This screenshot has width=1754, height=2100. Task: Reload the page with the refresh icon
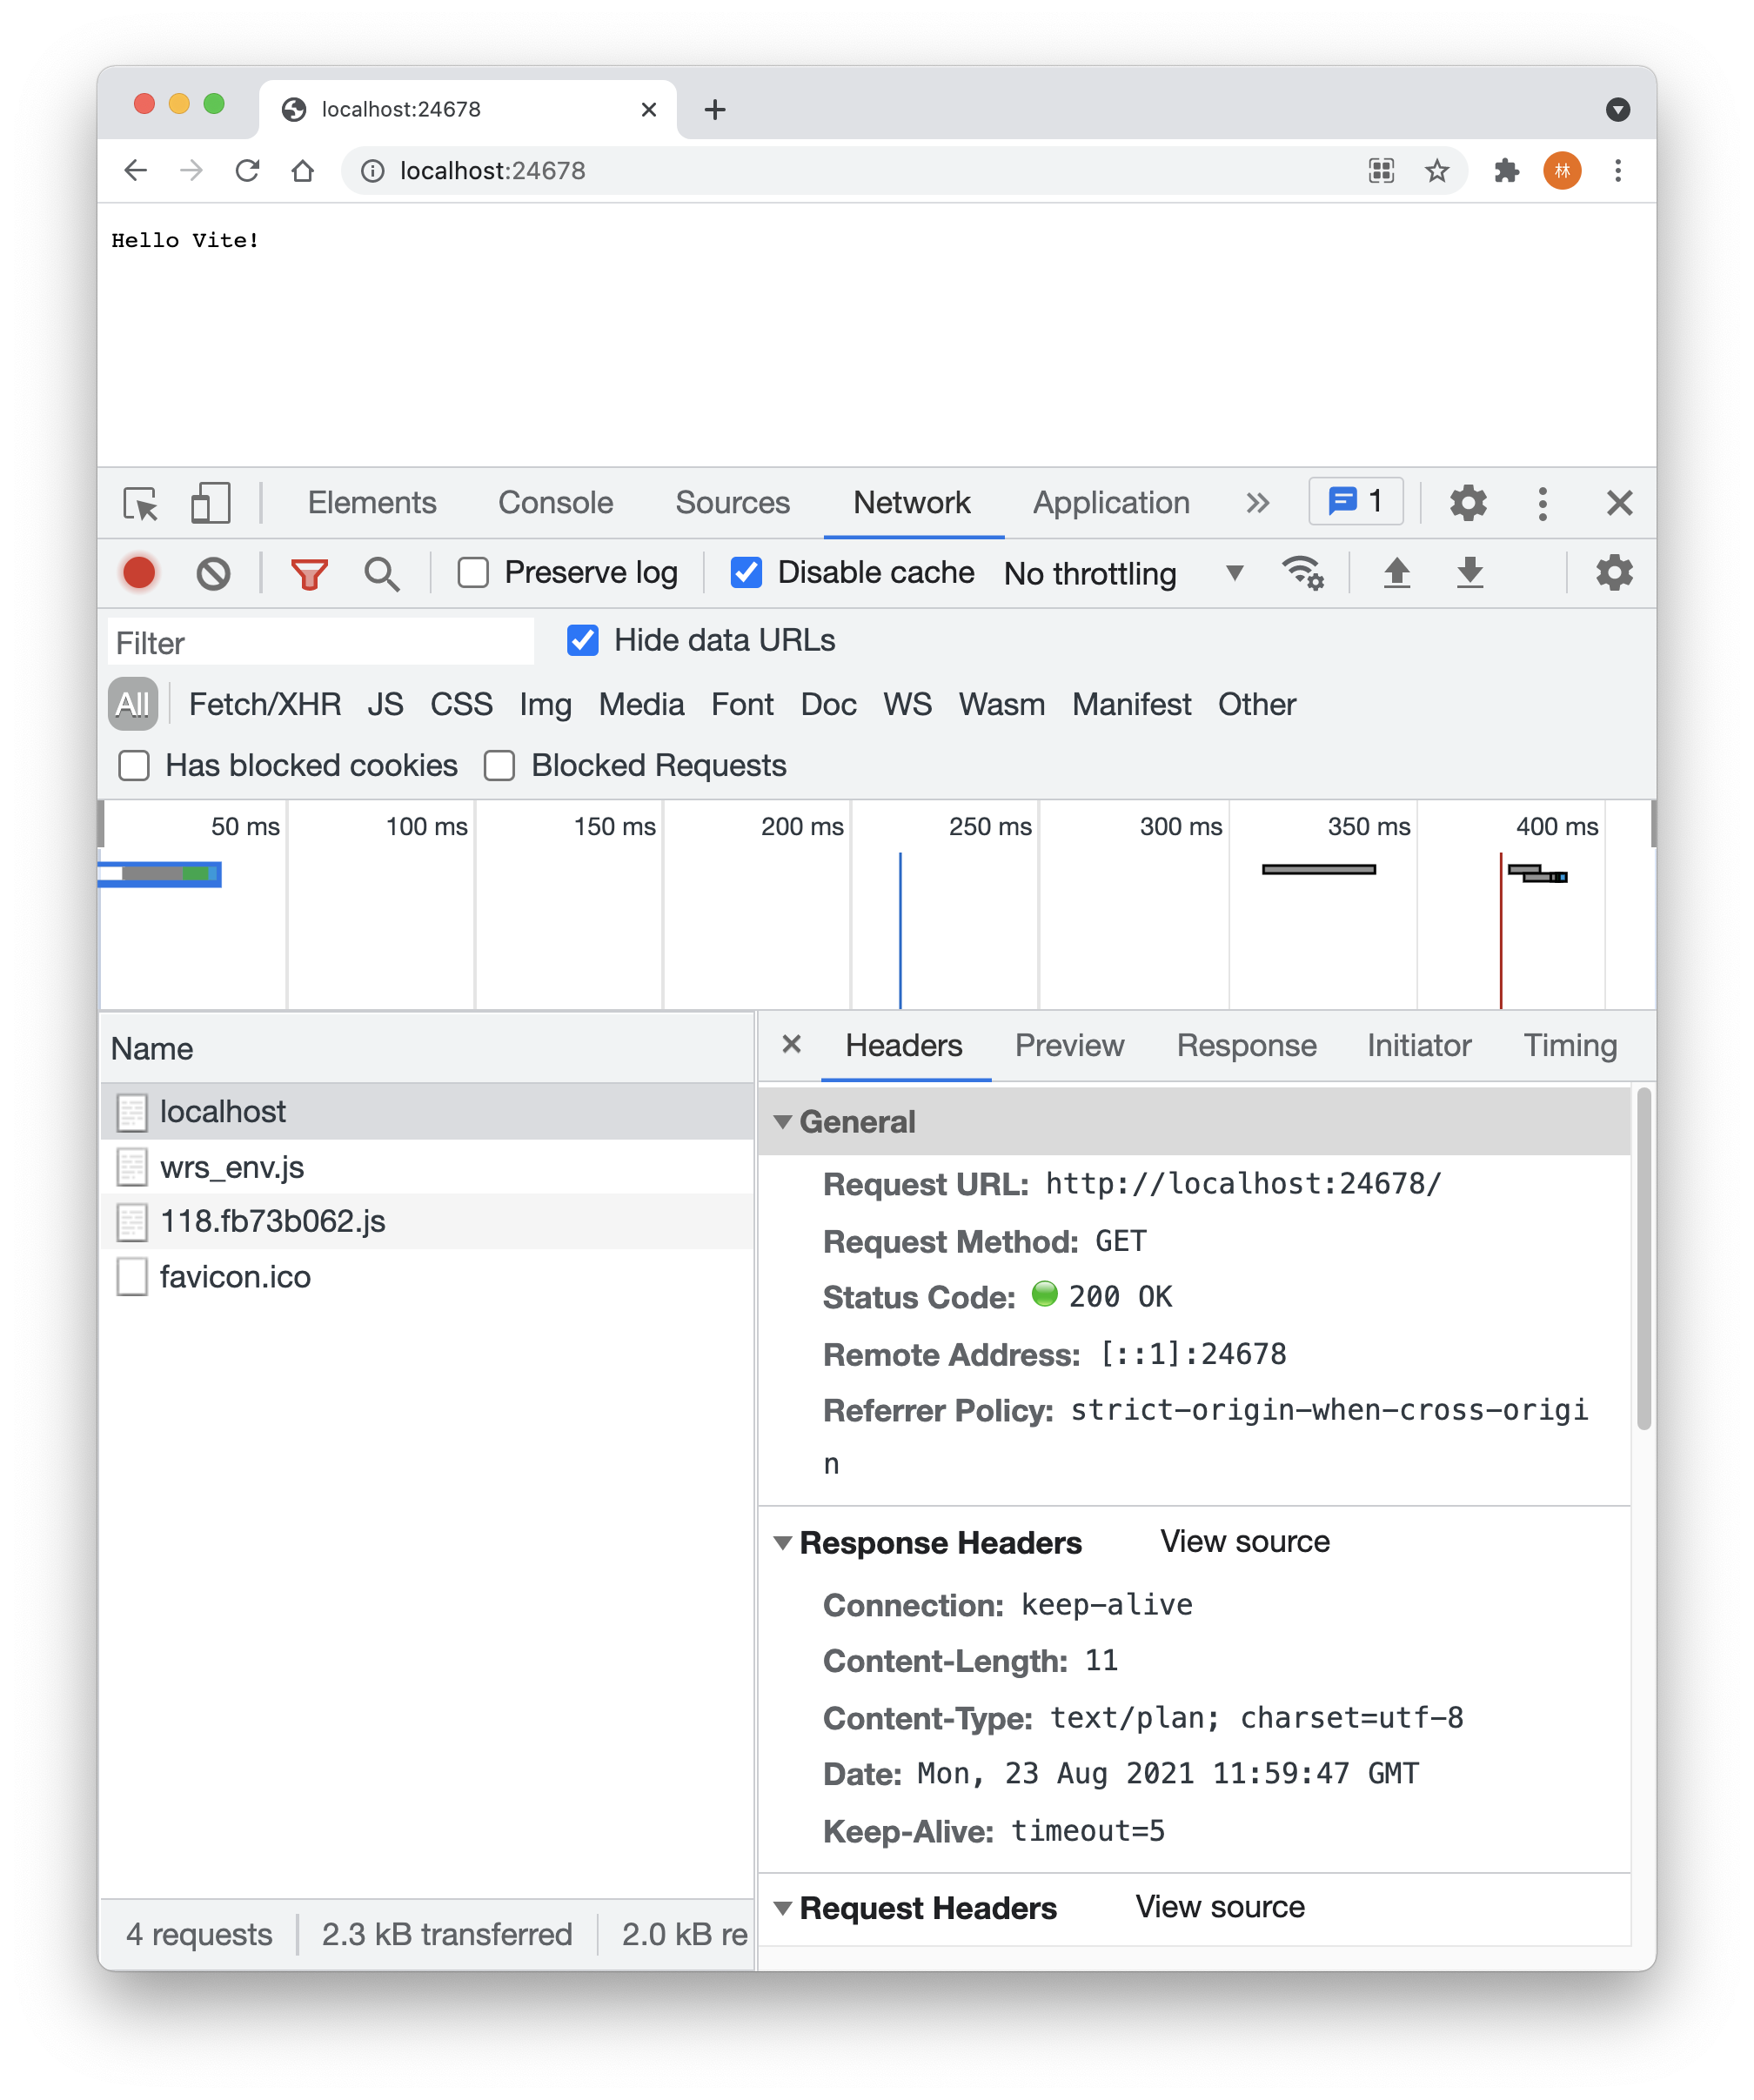(247, 171)
